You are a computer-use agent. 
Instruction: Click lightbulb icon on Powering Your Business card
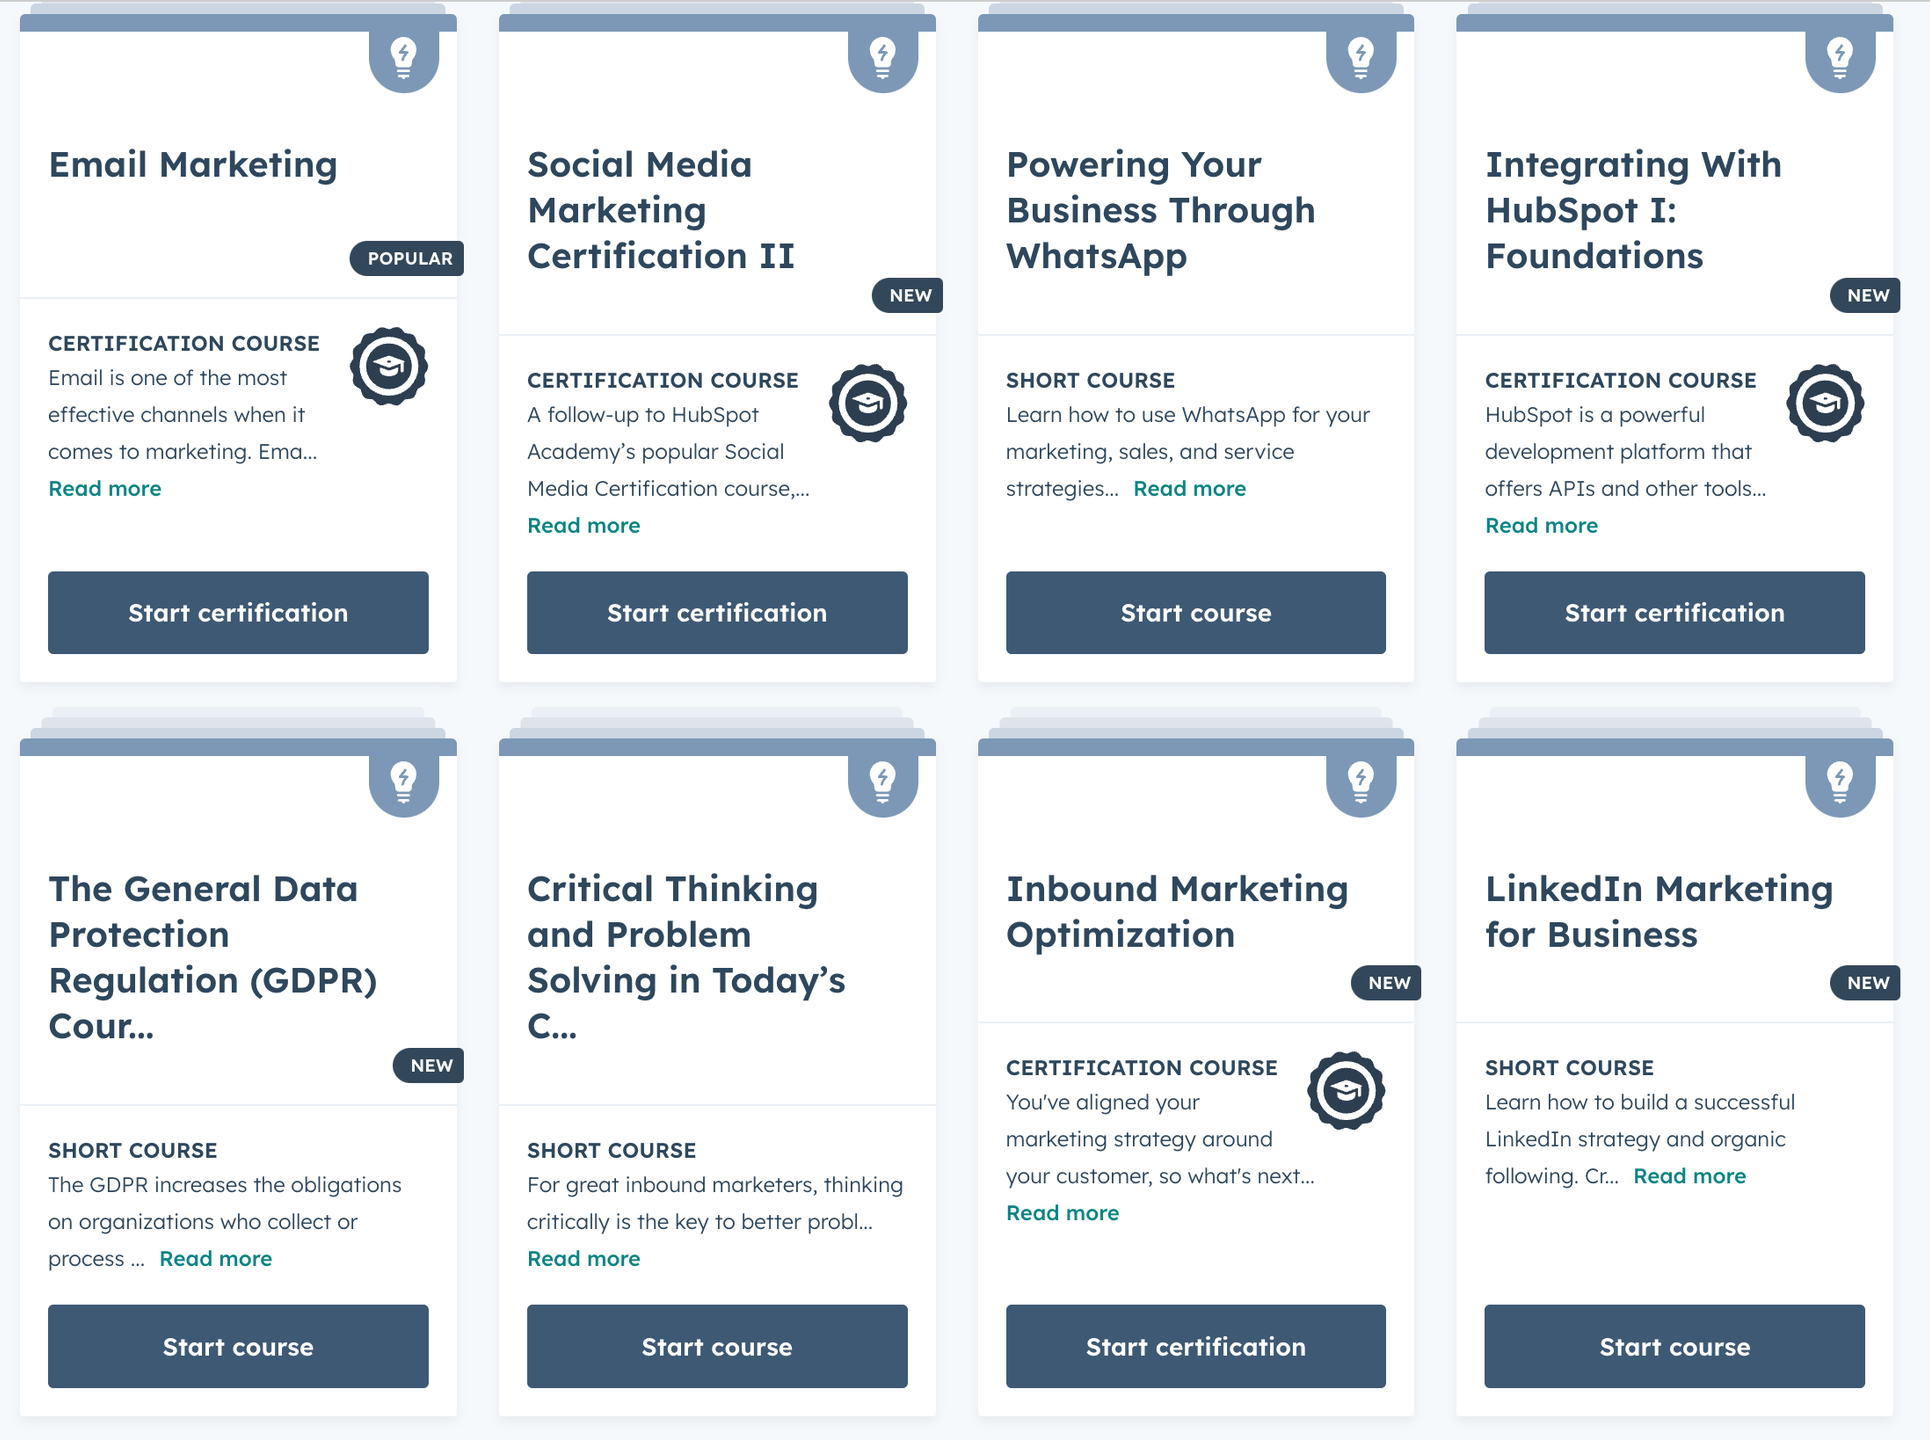(1360, 57)
